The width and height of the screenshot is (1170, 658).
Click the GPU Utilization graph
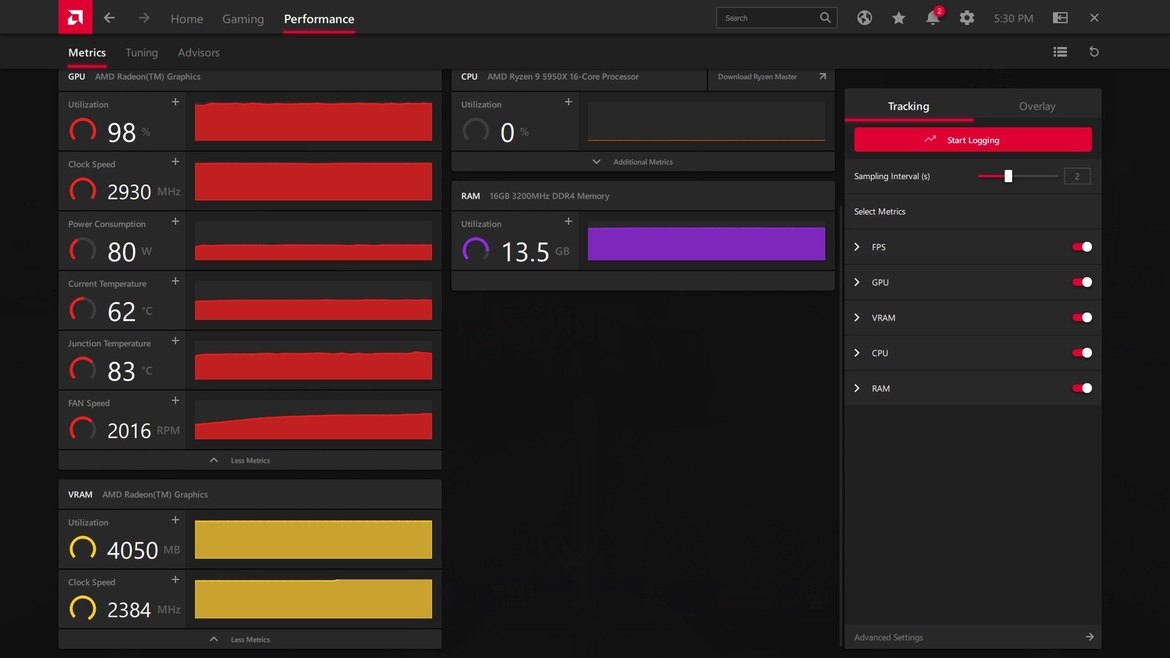(313, 121)
